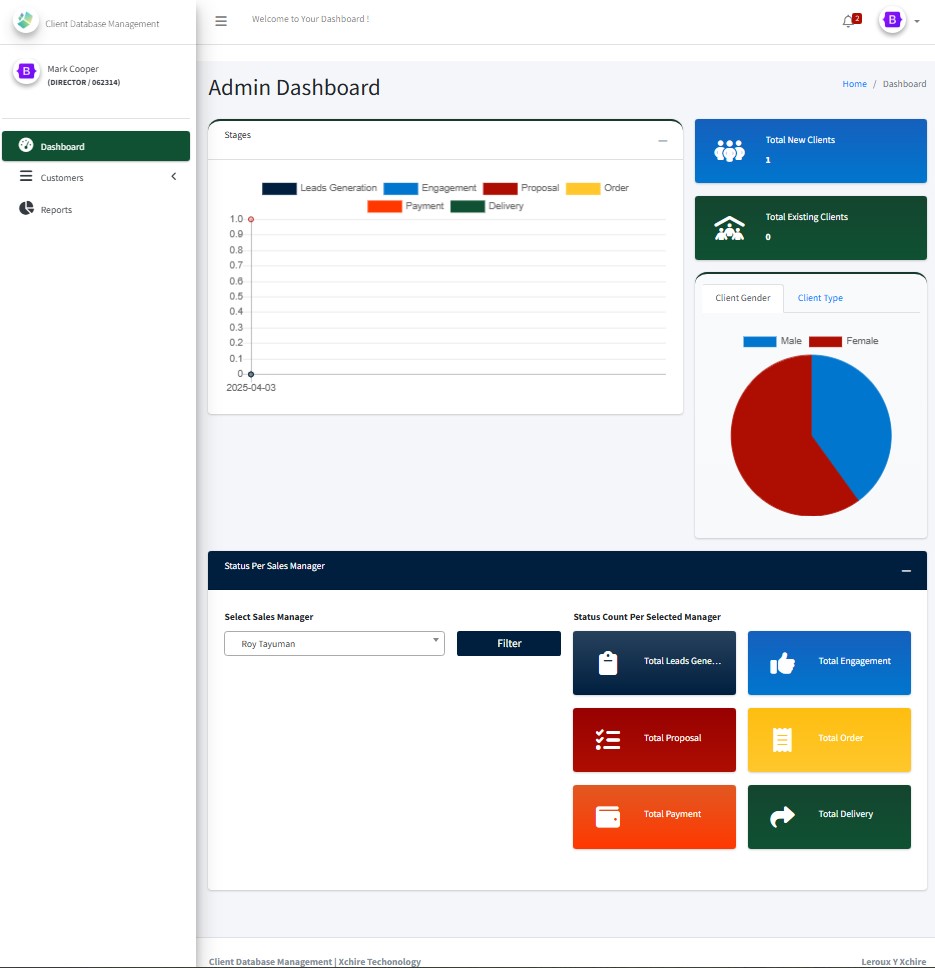Open the Dashboard sidebar item
935x968 pixels.
(x=96, y=146)
